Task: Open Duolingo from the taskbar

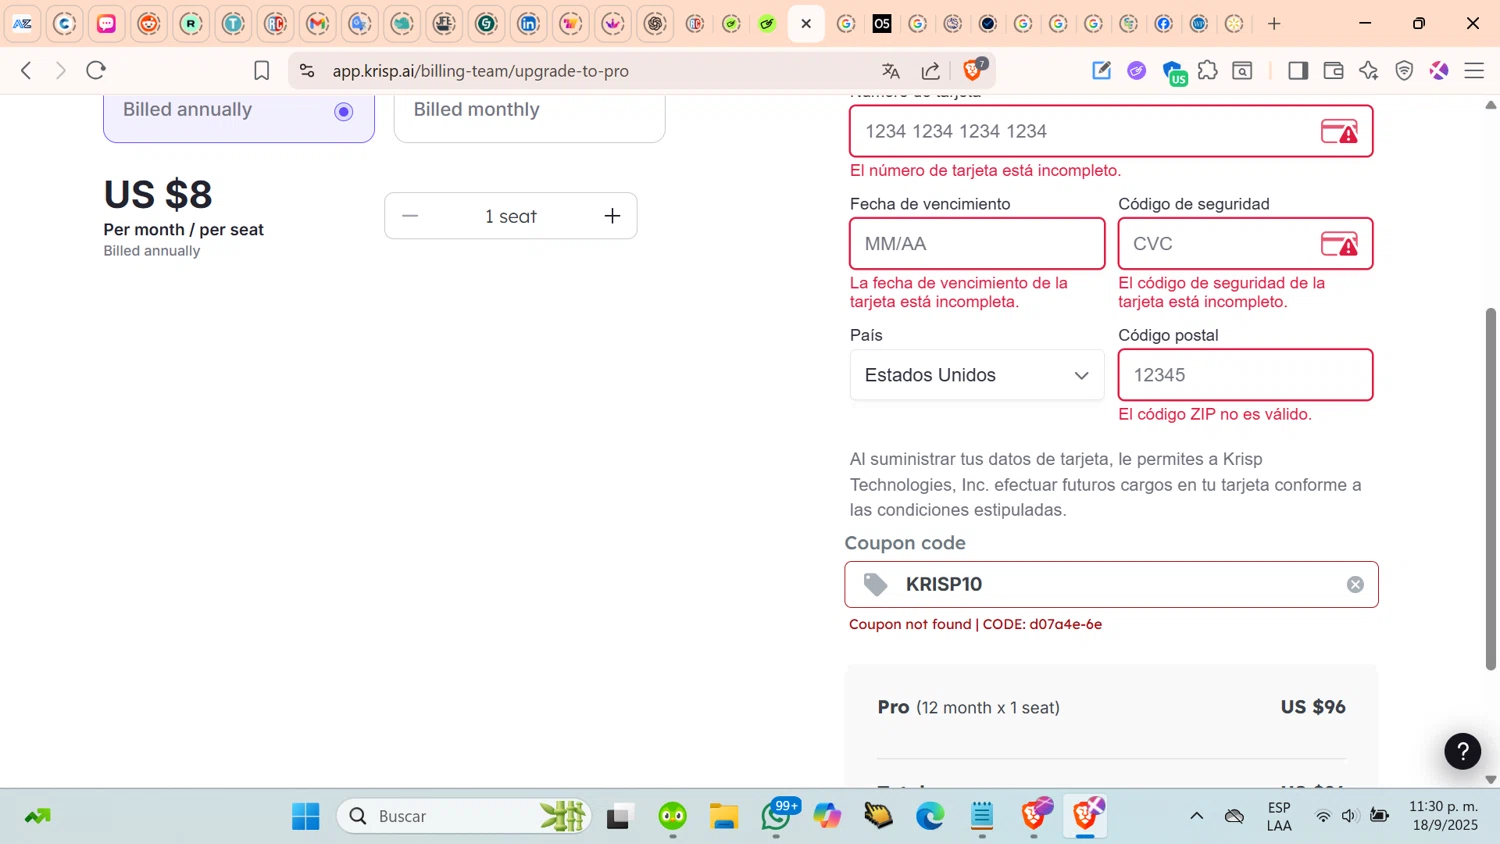Action: pyautogui.click(x=673, y=816)
